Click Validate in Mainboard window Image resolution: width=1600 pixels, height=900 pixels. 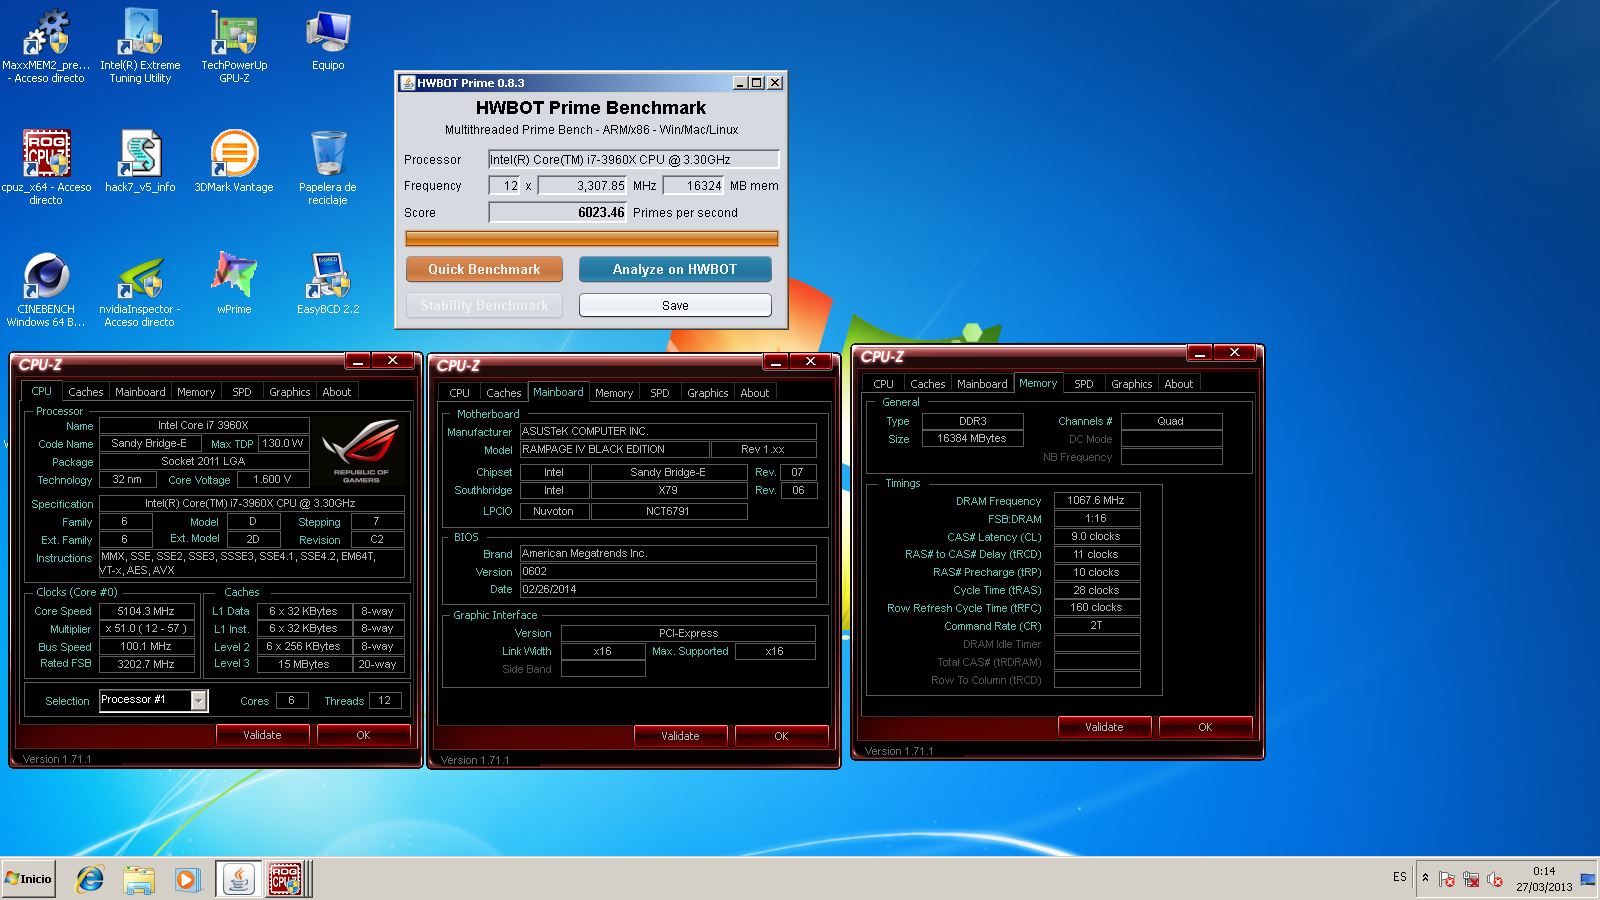(x=680, y=736)
